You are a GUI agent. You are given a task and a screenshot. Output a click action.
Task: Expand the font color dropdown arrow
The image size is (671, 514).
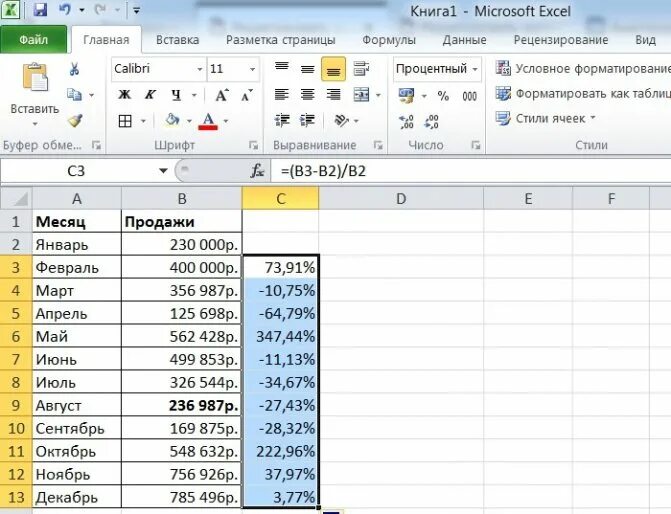click(226, 121)
